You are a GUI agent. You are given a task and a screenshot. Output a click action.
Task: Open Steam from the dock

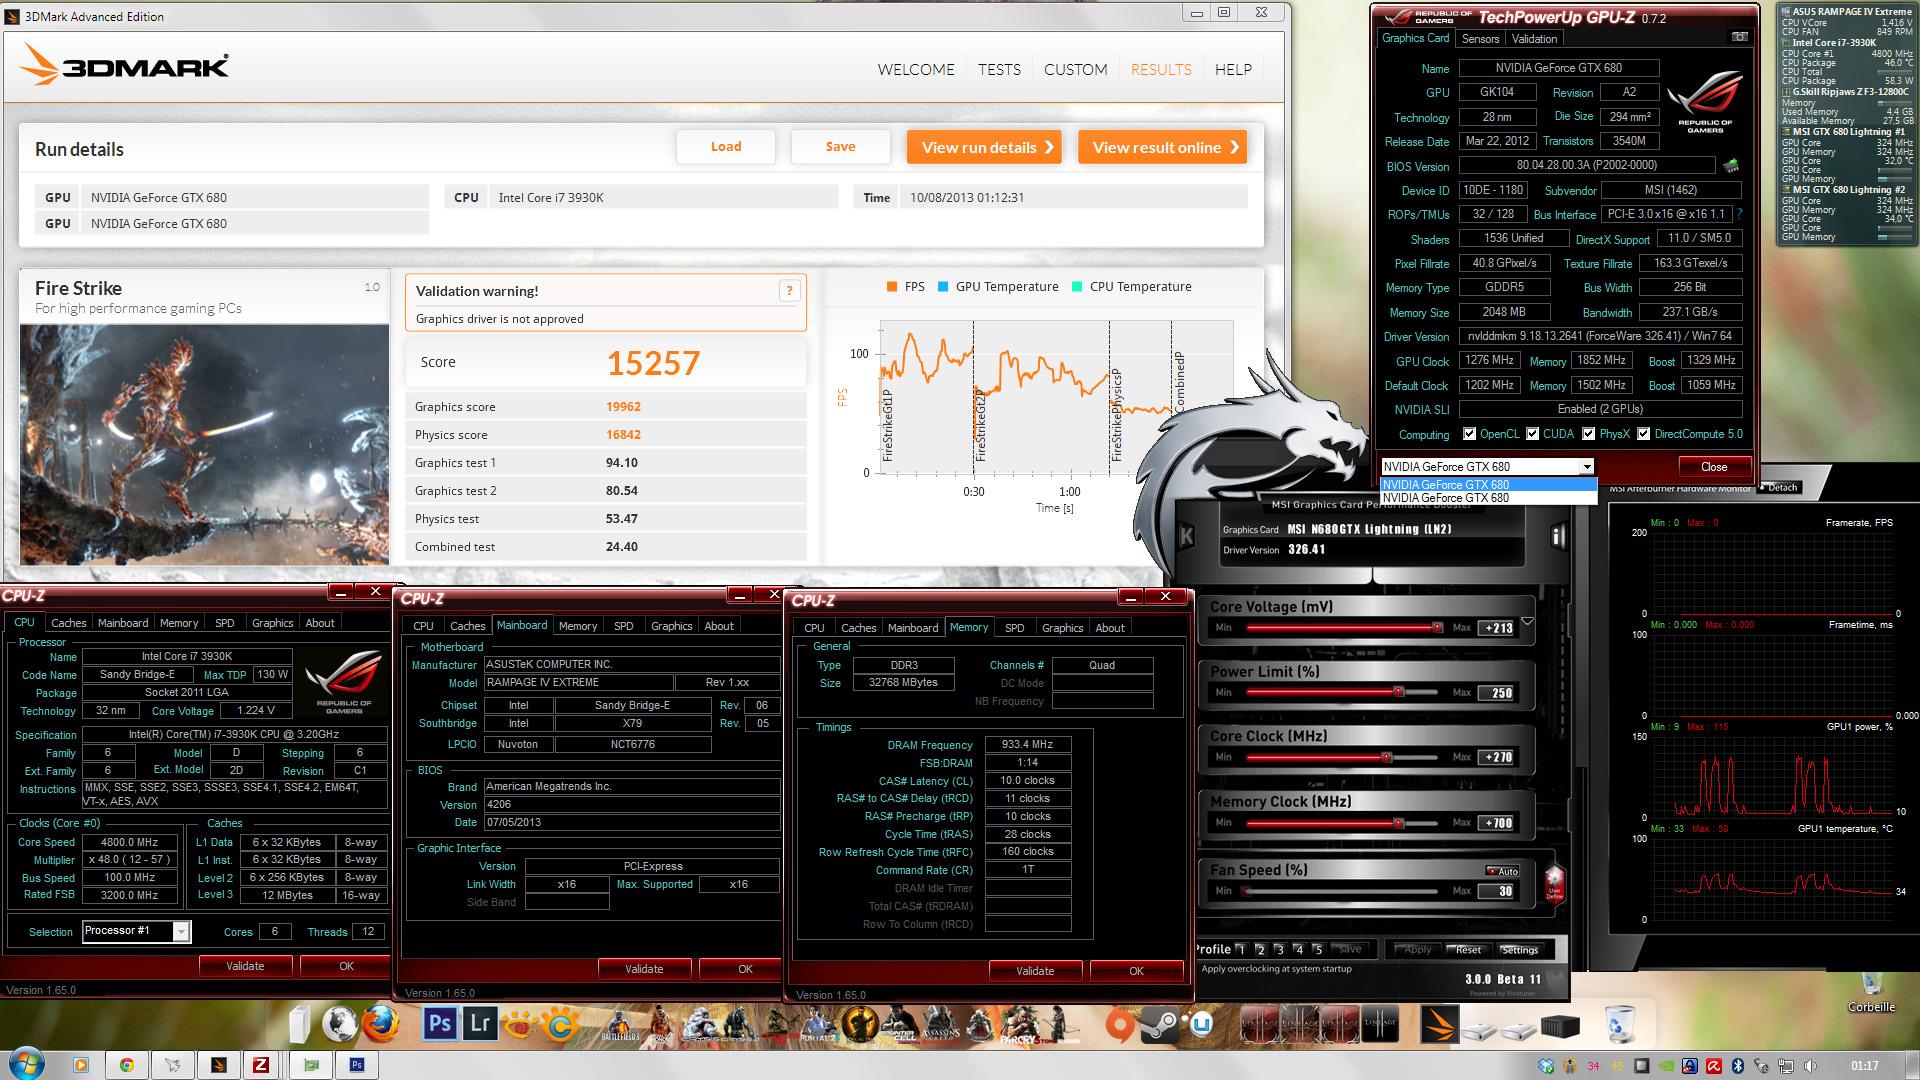pos(1159,1025)
